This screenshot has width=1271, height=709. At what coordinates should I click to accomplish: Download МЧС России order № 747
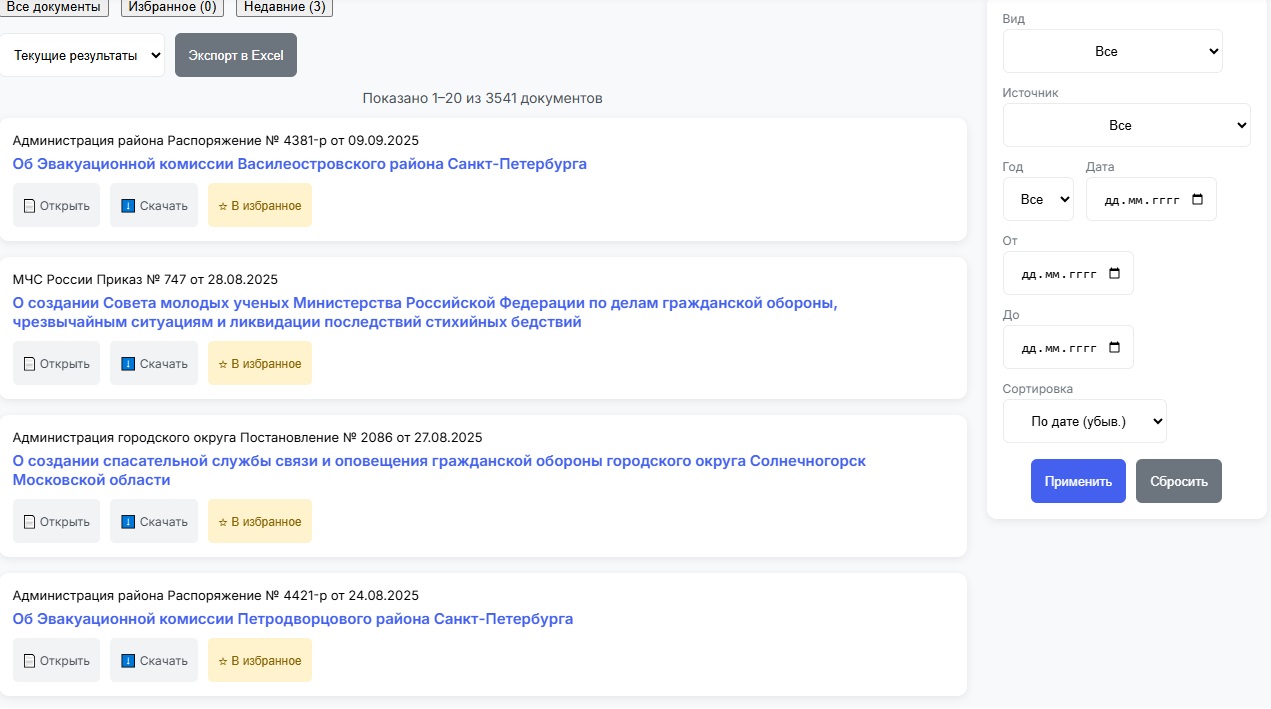click(x=154, y=364)
